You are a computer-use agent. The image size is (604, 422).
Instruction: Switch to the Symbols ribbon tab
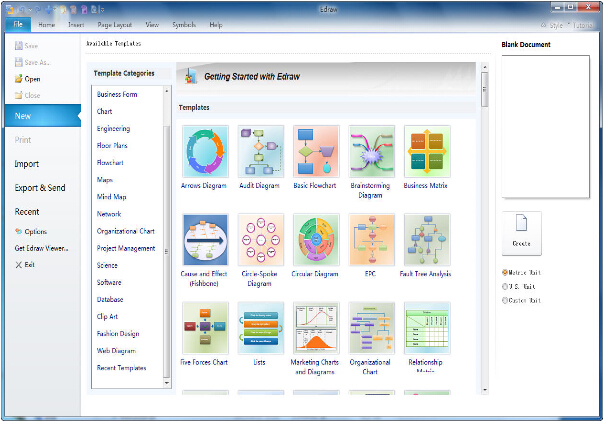coord(184,25)
